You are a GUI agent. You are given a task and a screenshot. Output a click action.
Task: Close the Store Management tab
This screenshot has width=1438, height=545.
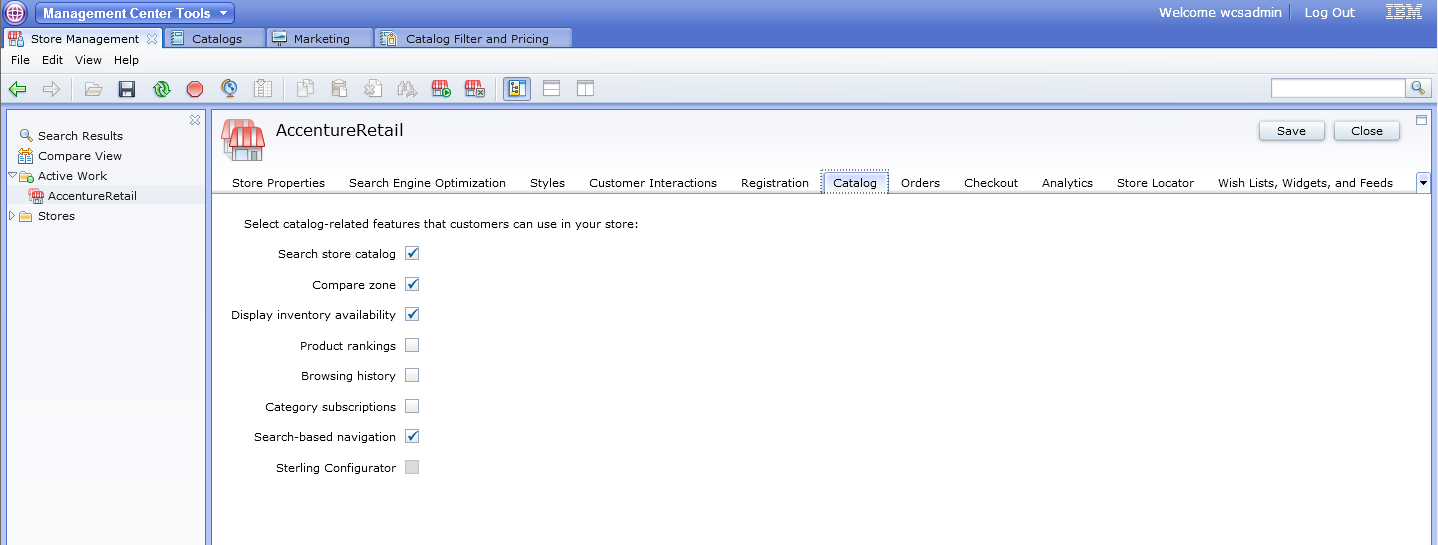pyautogui.click(x=152, y=39)
